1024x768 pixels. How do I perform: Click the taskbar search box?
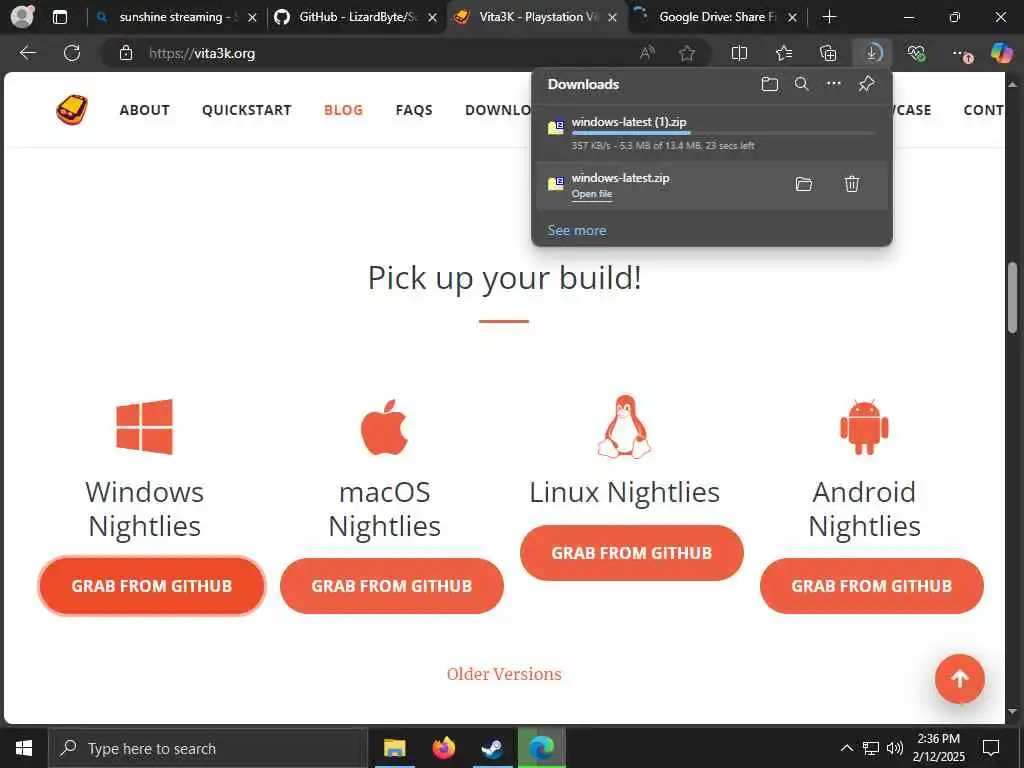click(x=208, y=748)
